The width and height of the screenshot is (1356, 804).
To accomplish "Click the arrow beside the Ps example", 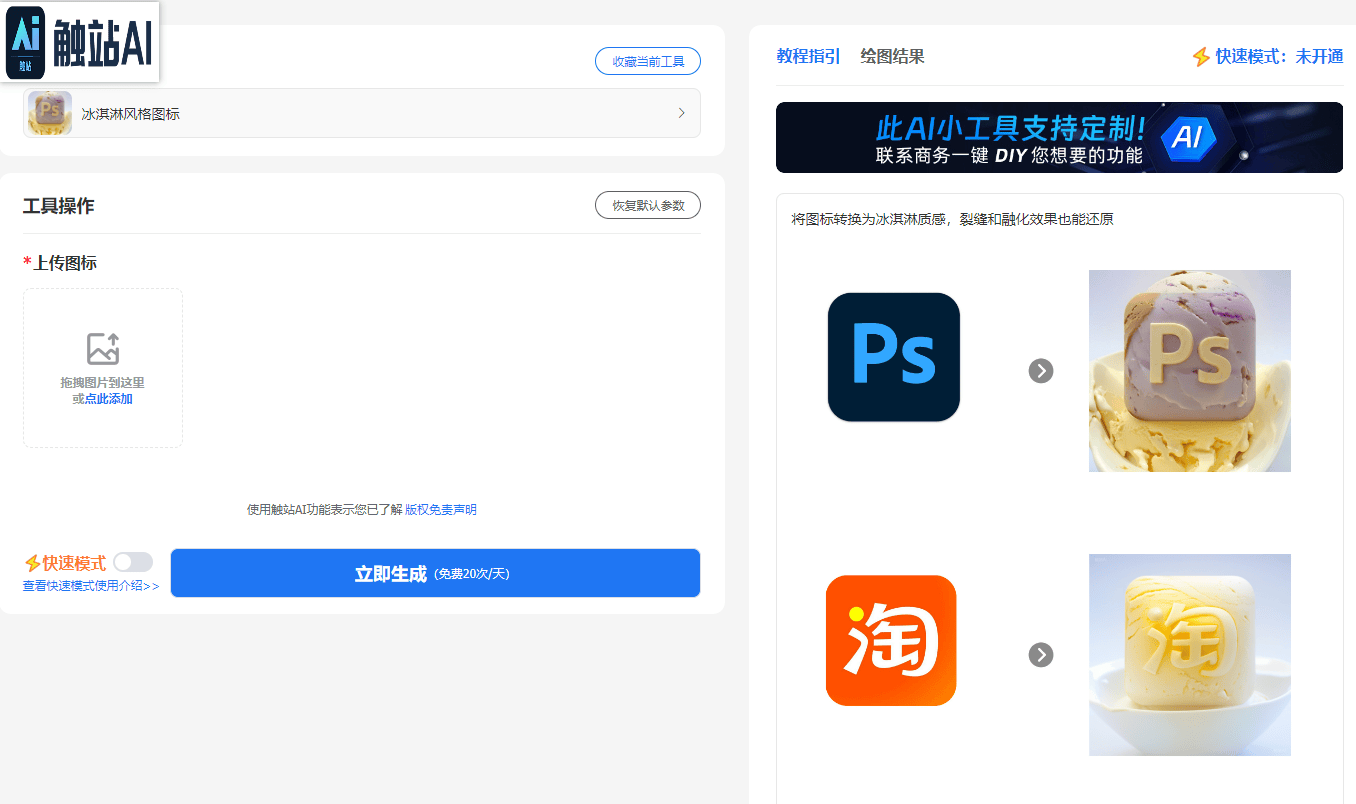I will [x=1041, y=371].
